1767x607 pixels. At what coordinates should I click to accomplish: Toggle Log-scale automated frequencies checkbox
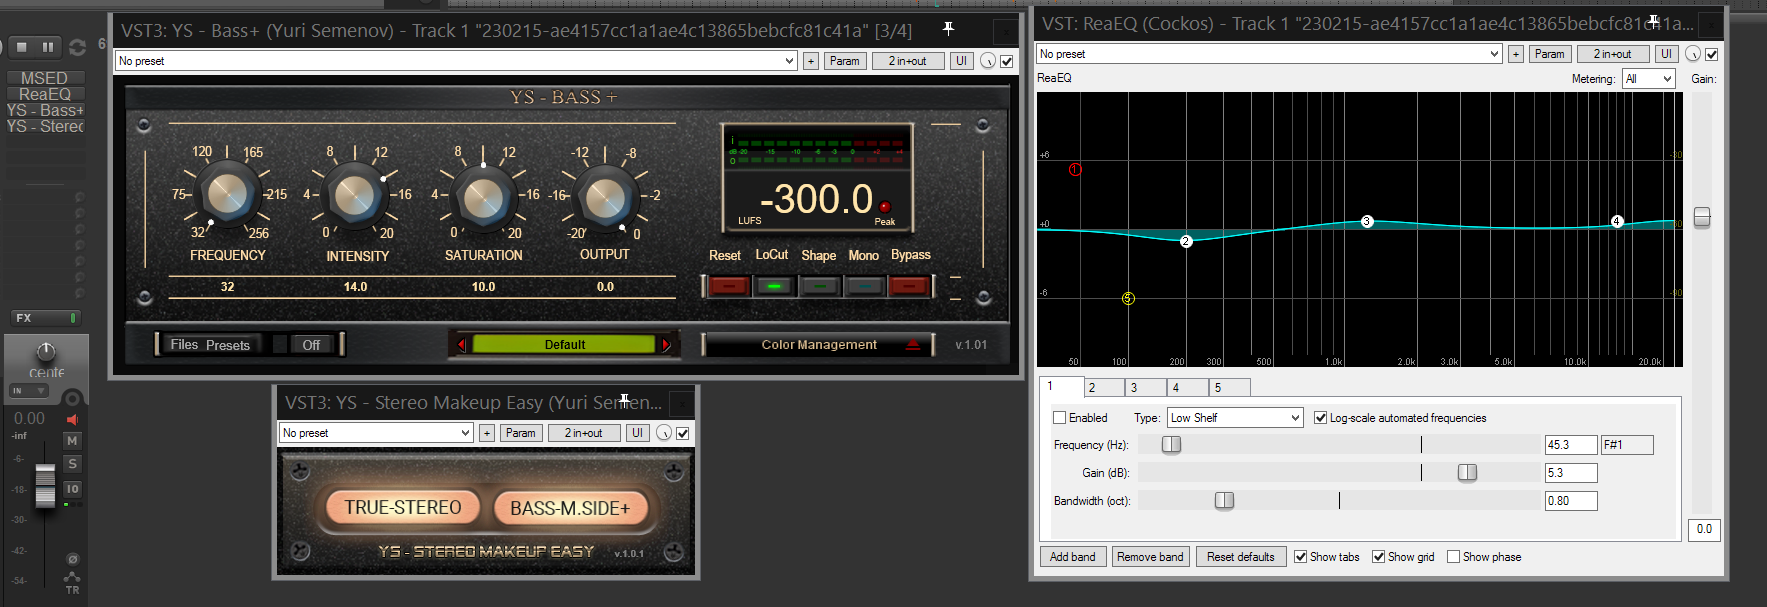tap(1320, 418)
